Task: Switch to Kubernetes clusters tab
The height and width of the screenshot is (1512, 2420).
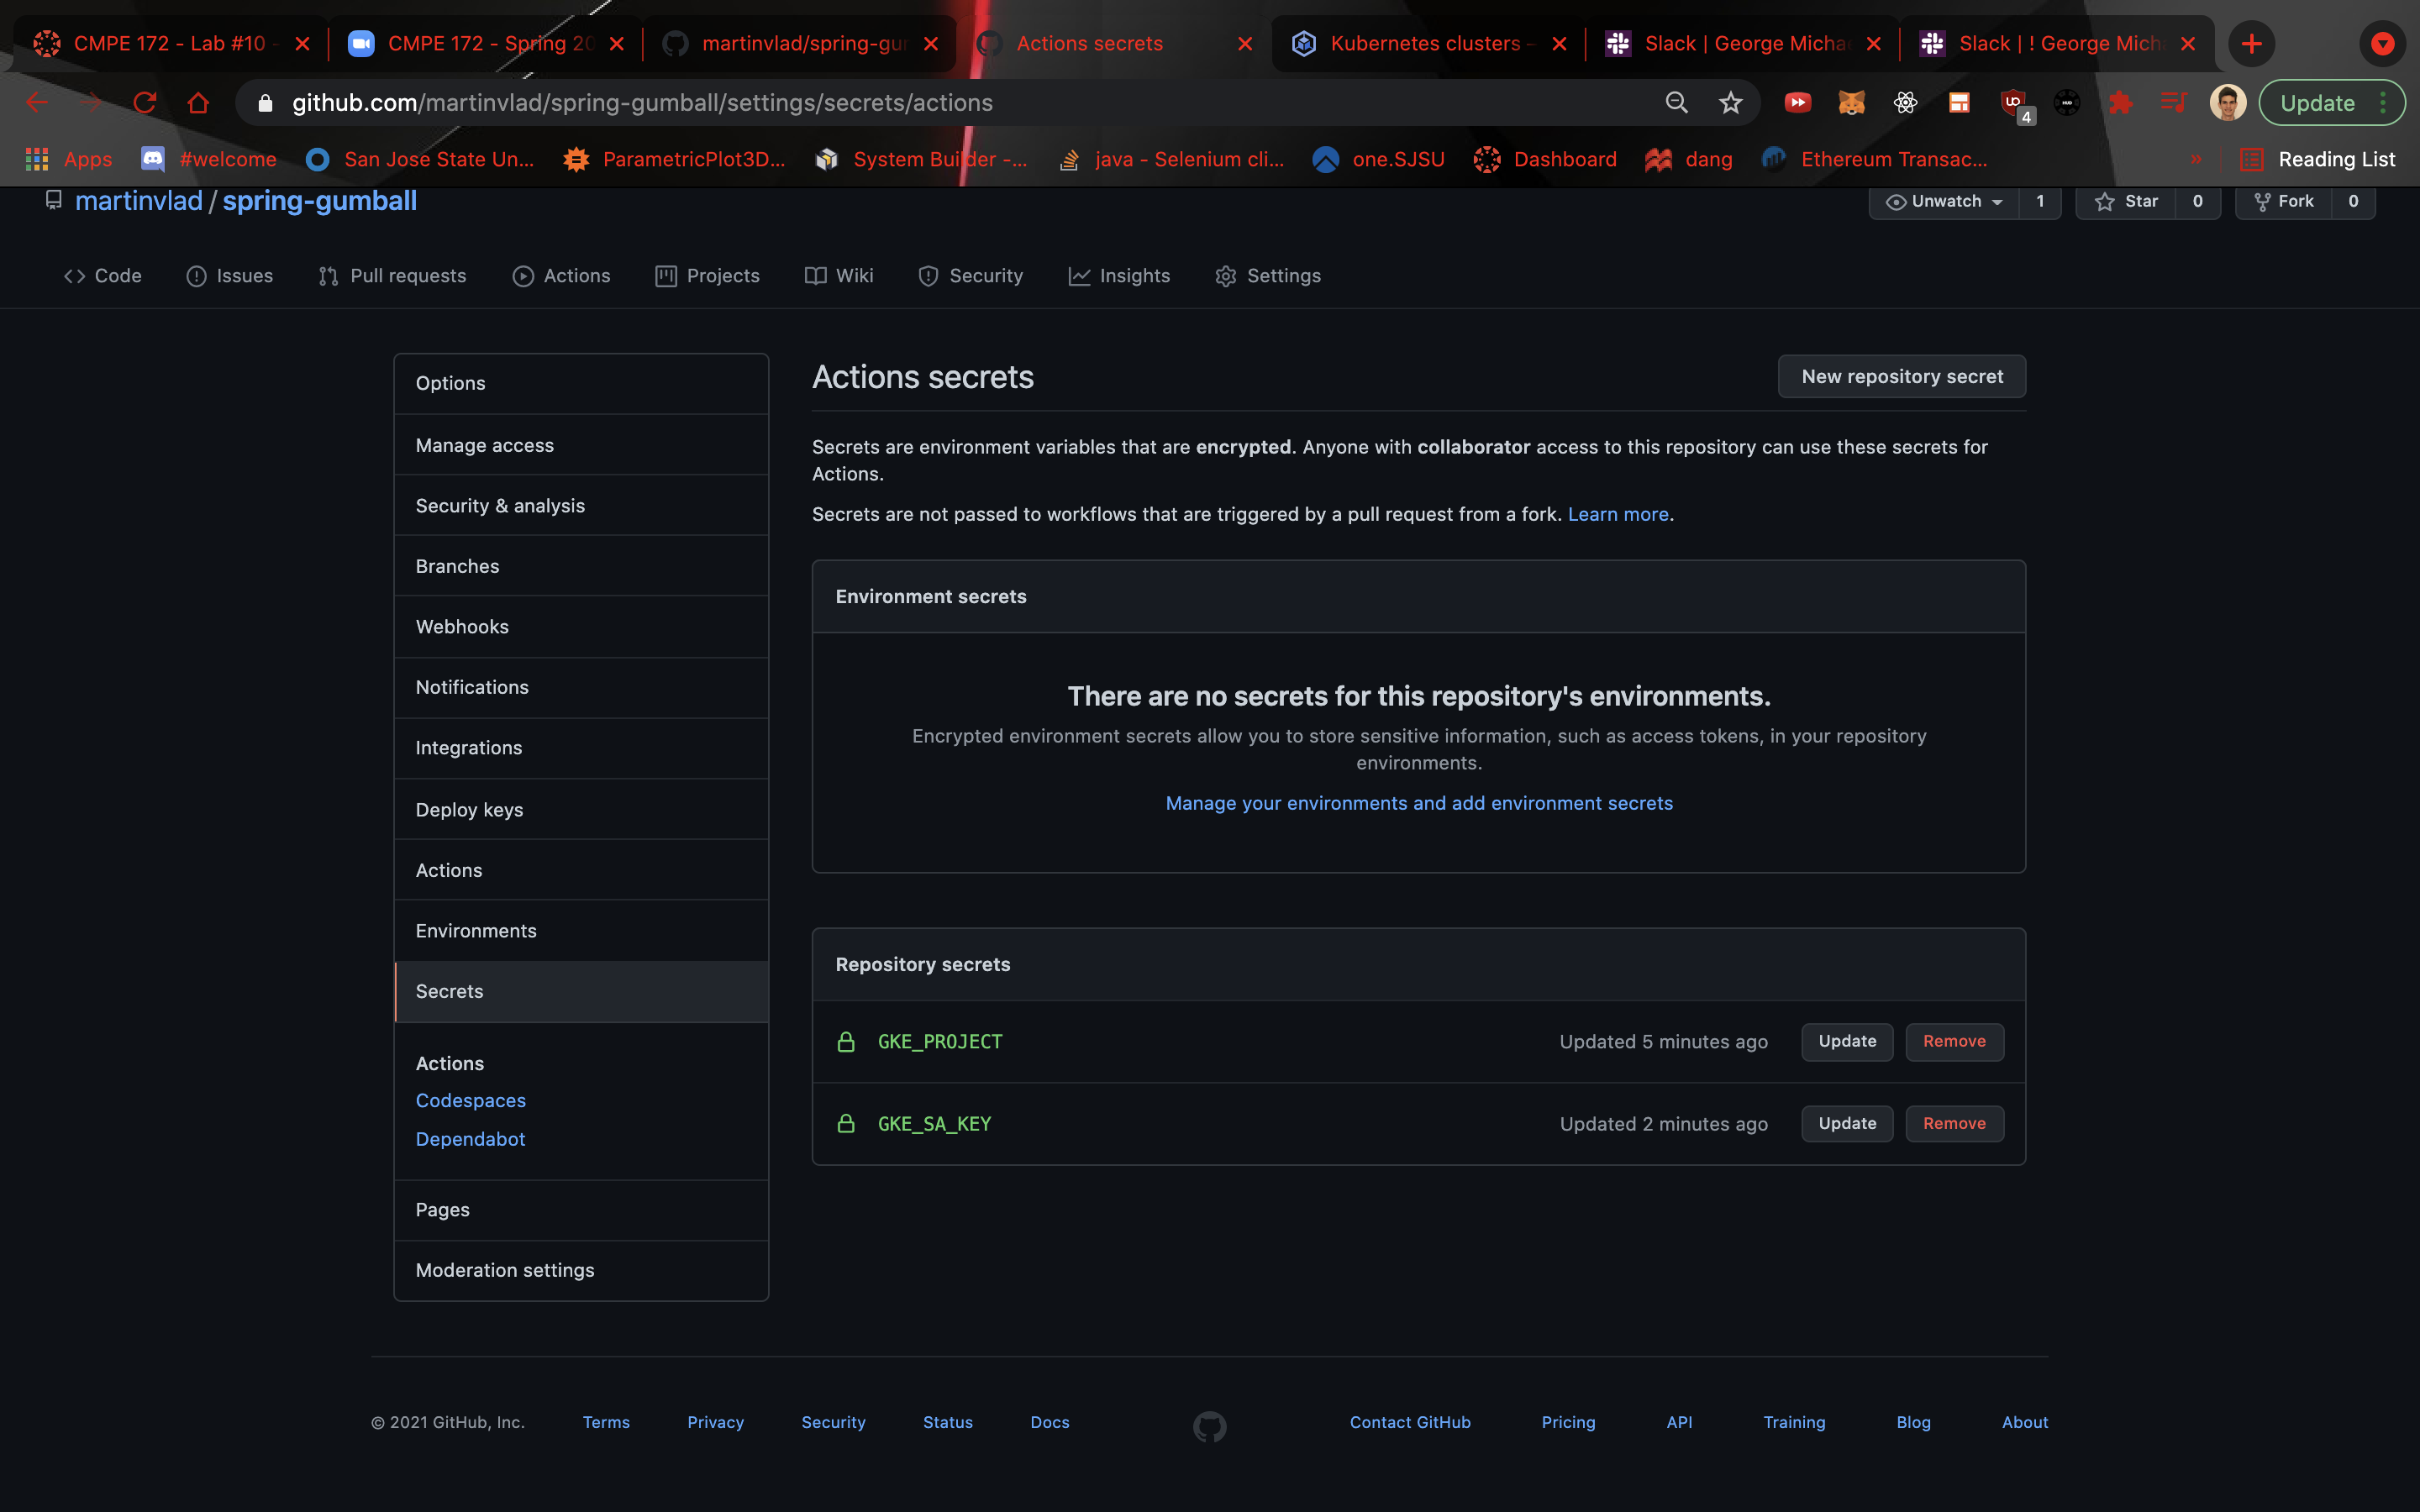Action: pyautogui.click(x=1425, y=44)
